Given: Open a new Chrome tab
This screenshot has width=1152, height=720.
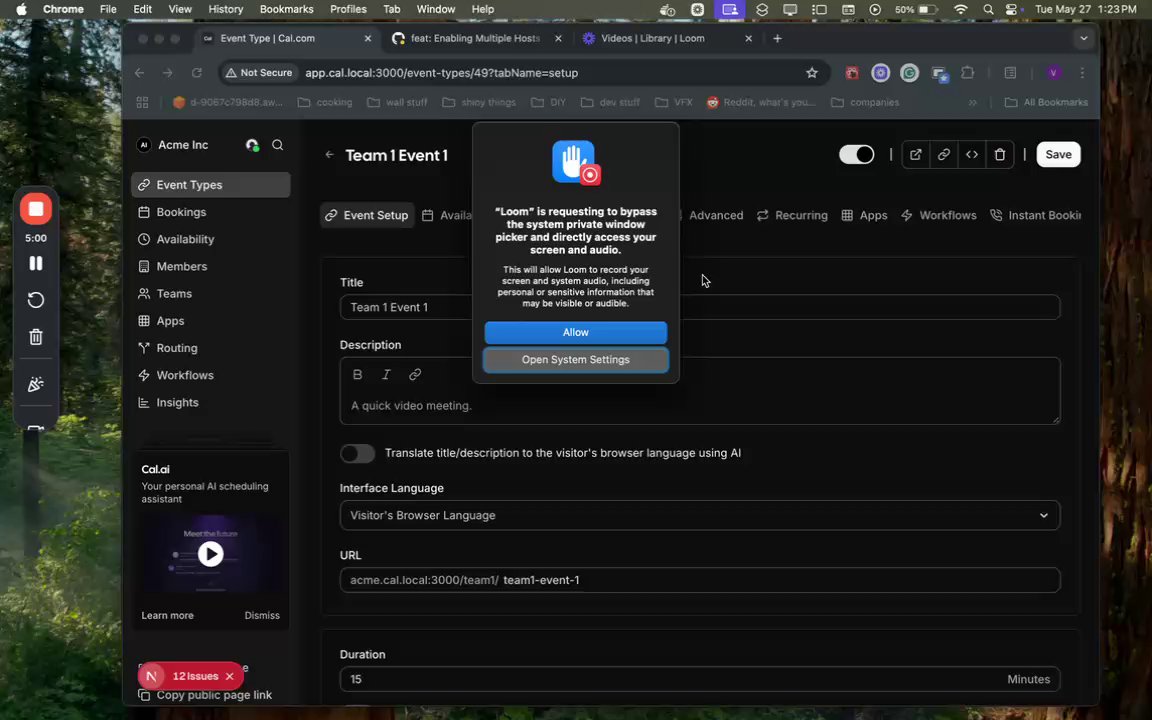Looking at the screenshot, I should (x=777, y=38).
